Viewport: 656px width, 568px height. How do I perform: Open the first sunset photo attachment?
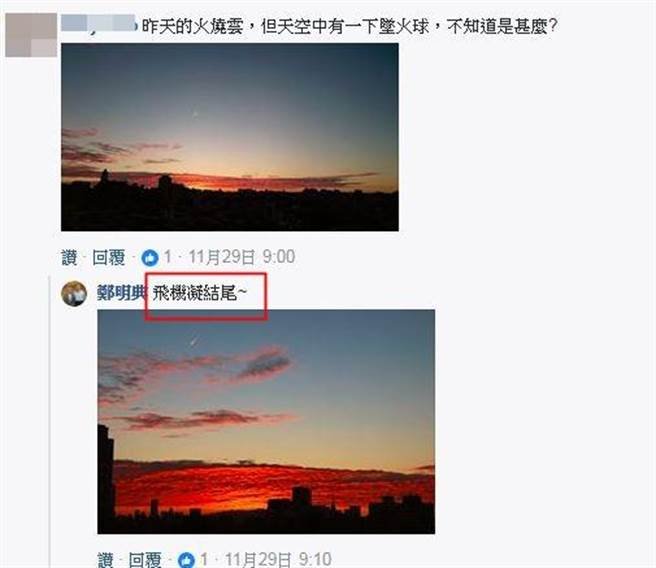(230, 137)
